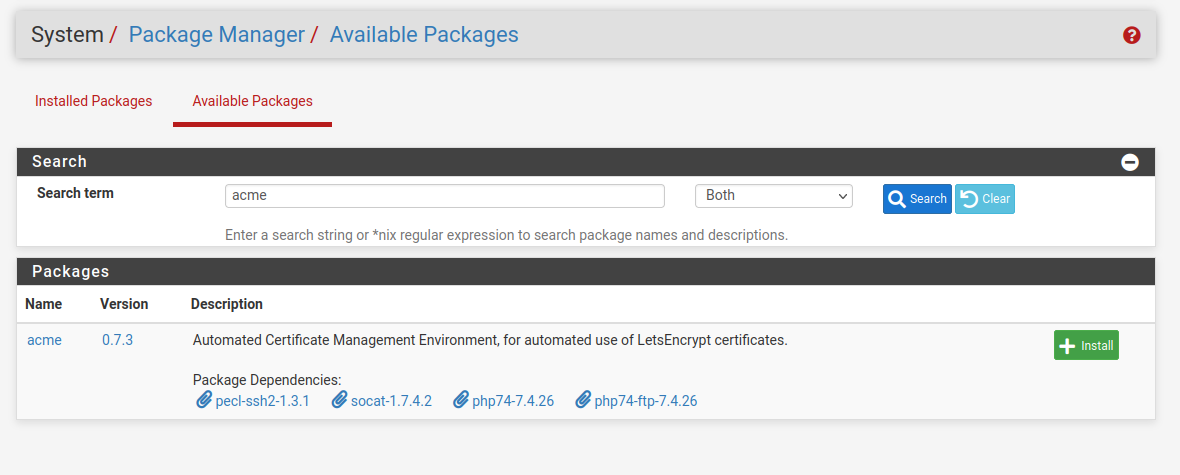
Task: Focus the Search term text field
Action: (x=444, y=196)
